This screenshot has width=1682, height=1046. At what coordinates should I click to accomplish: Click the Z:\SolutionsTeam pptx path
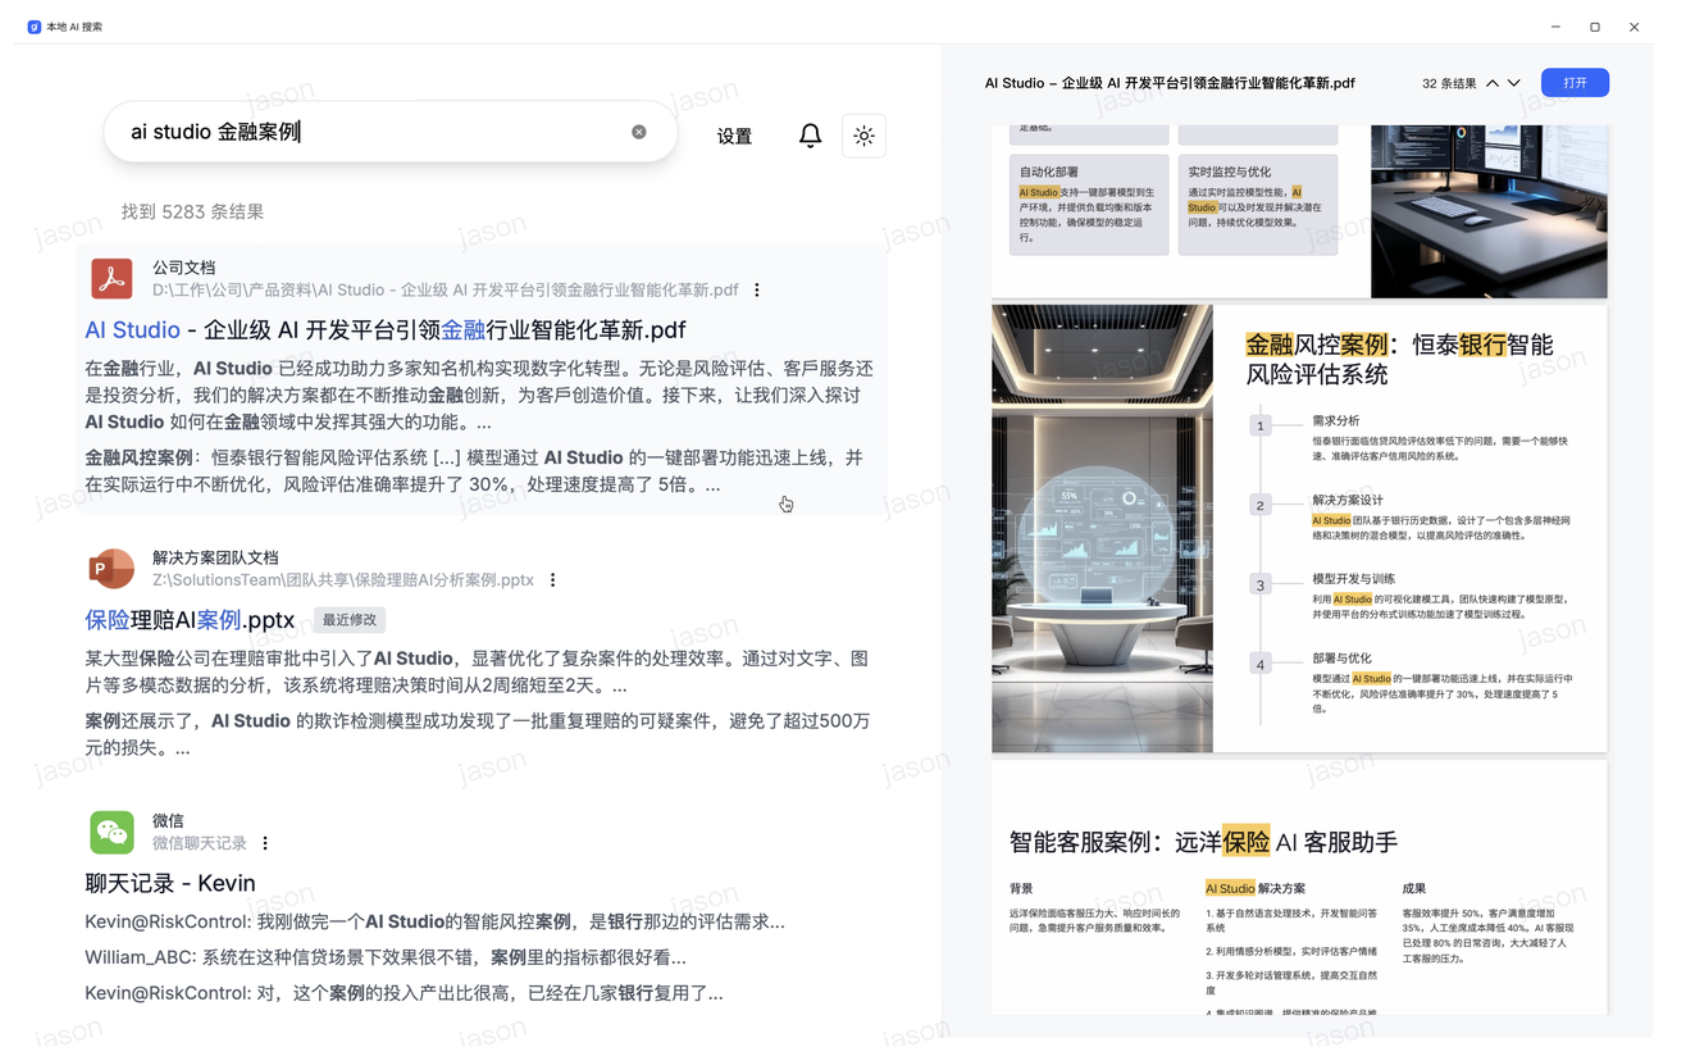[x=343, y=580]
